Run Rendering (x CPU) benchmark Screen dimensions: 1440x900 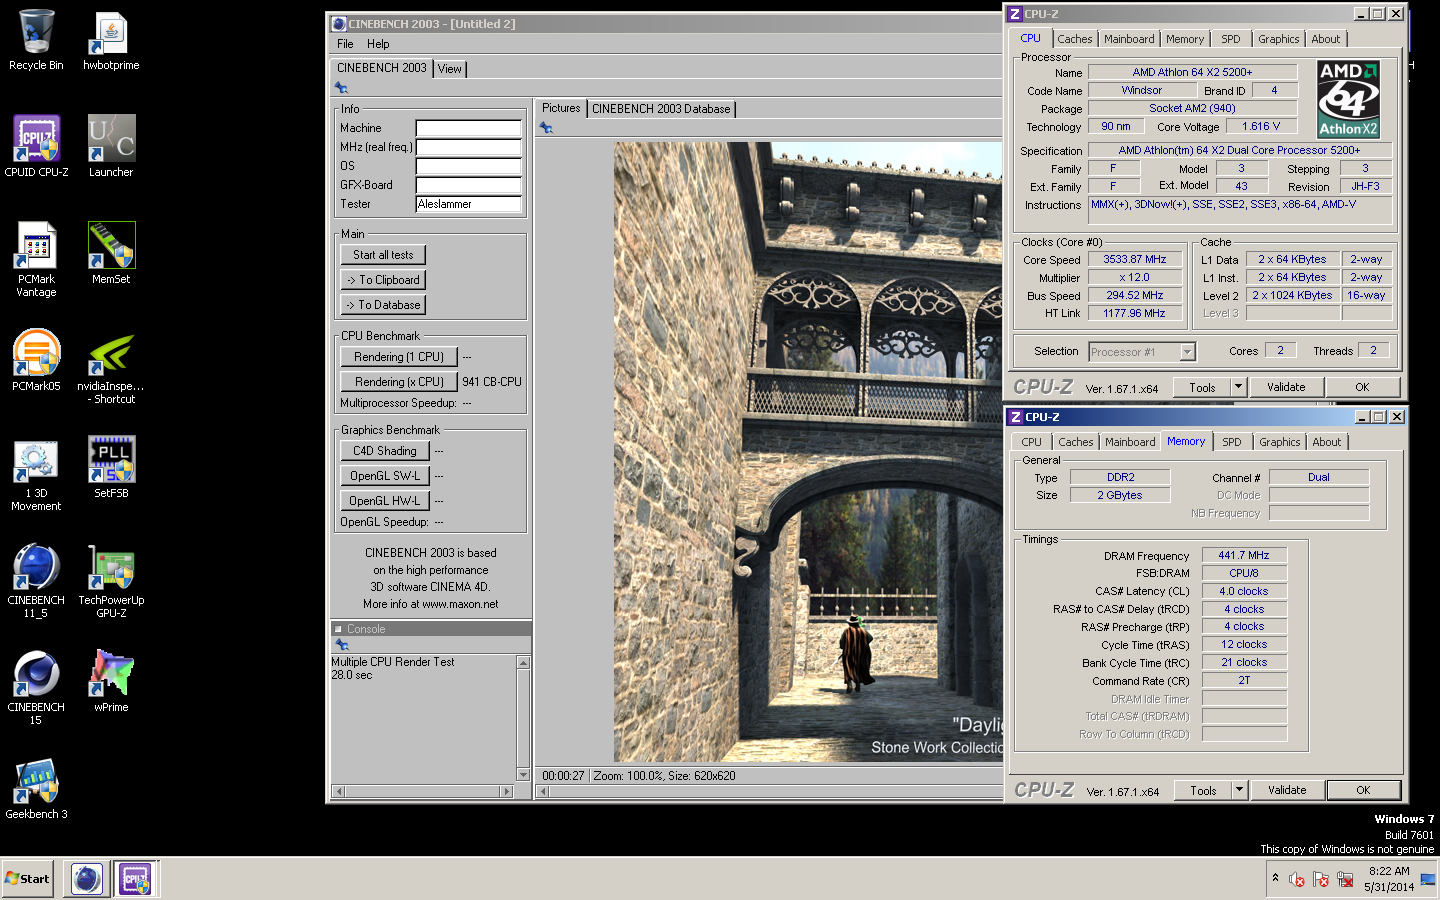click(399, 382)
